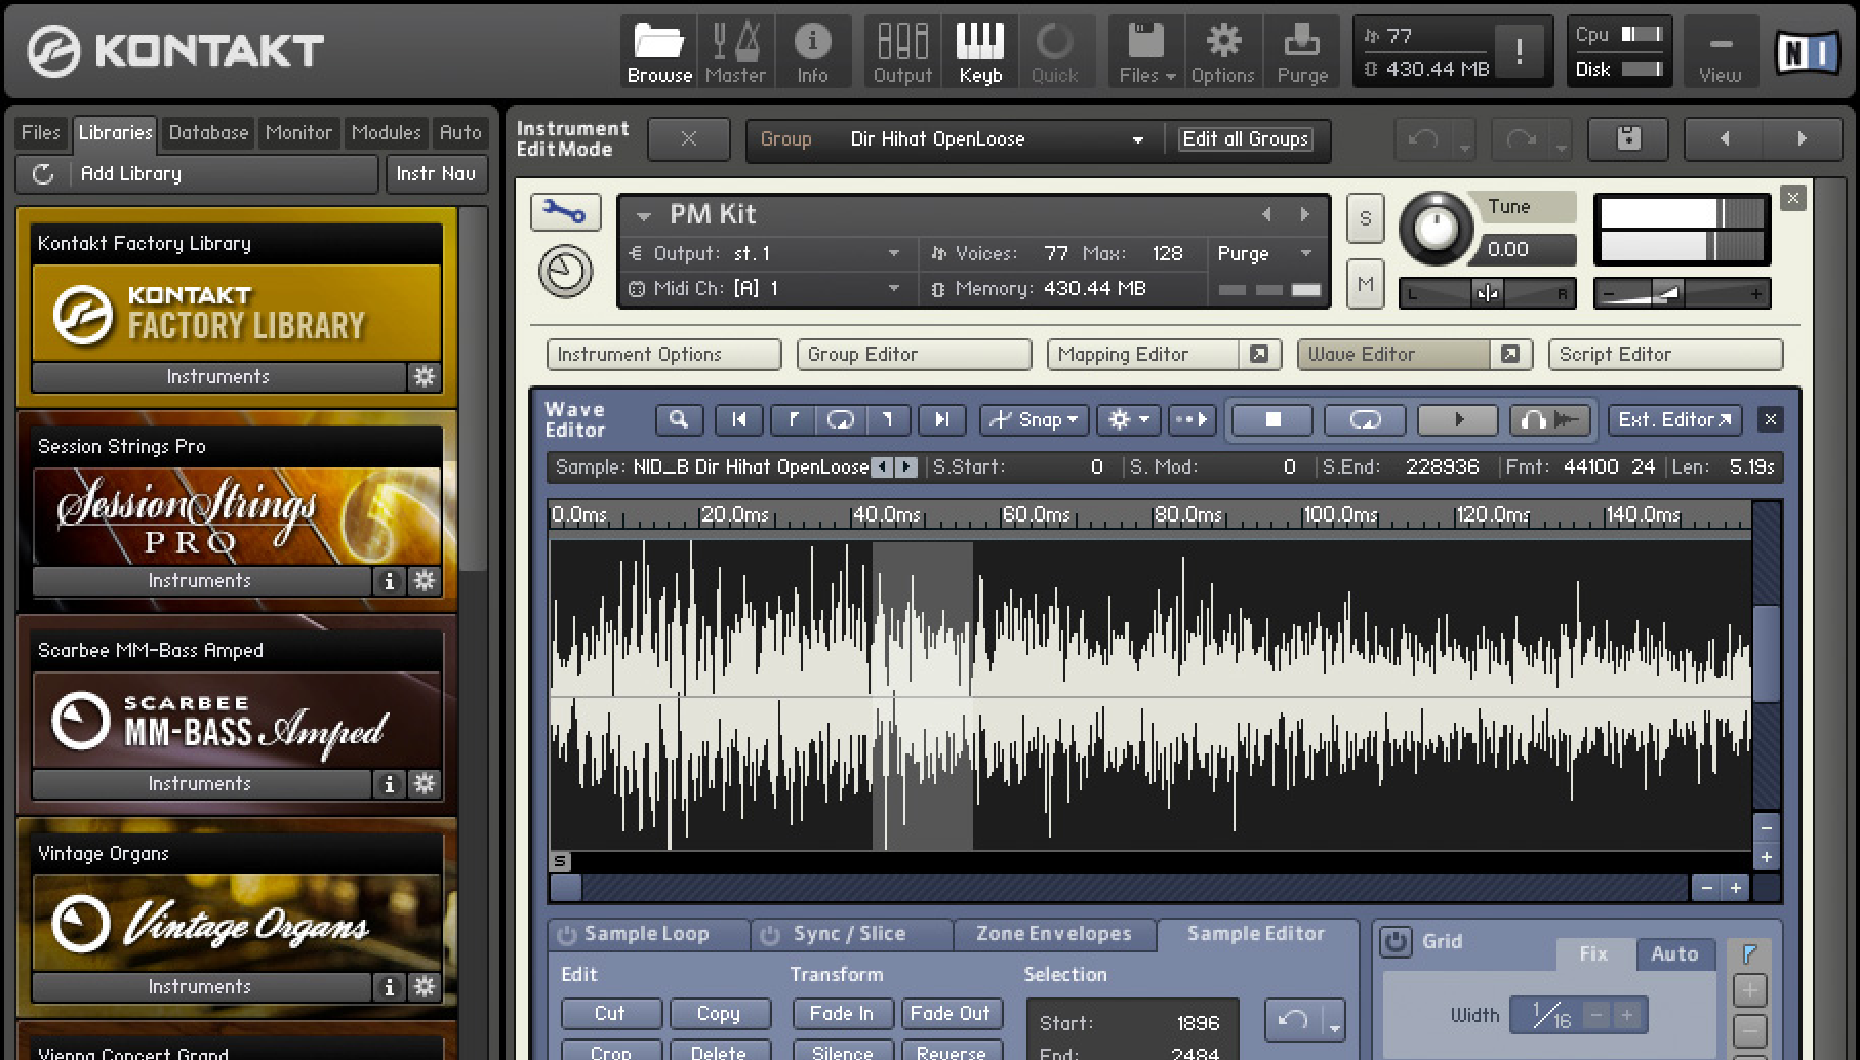Click the save disk icon above the instrument header

tap(1628, 139)
